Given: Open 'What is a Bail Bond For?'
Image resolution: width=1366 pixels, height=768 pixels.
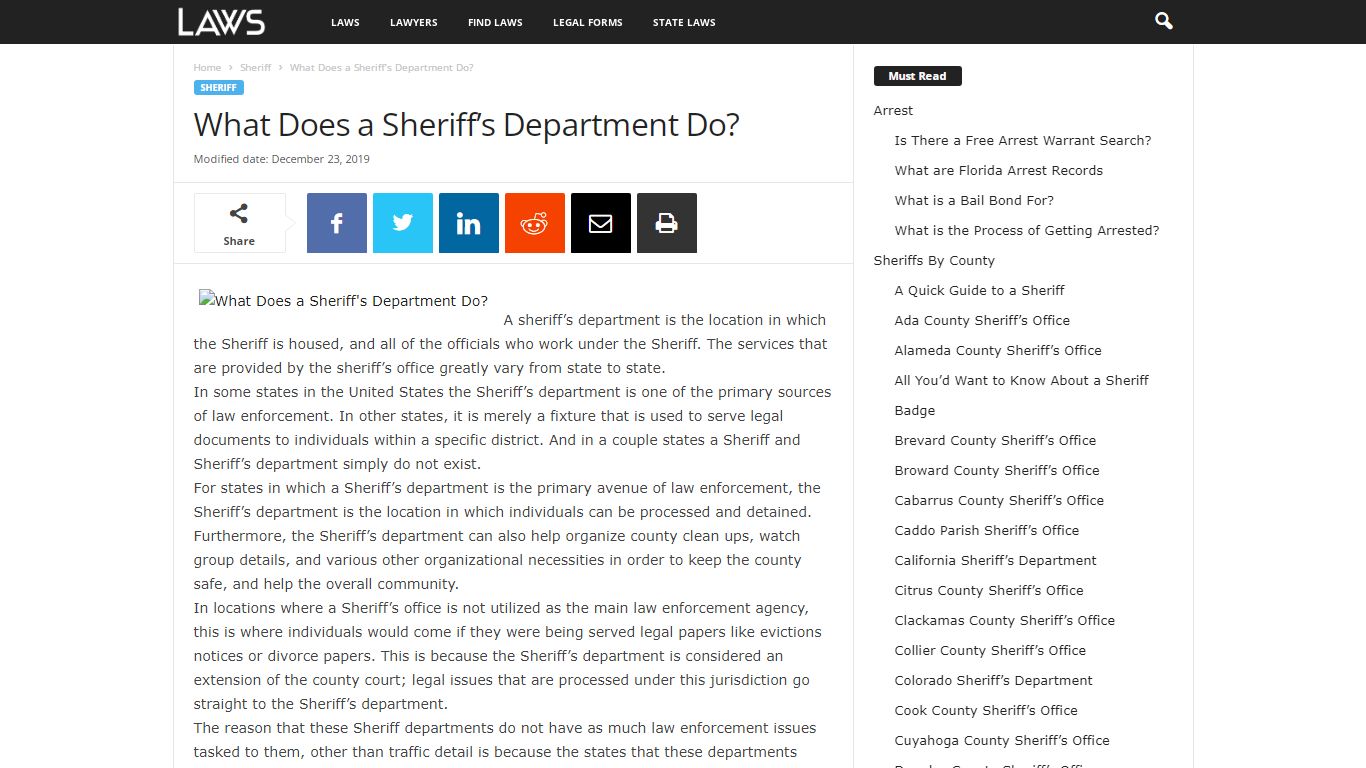Looking at the screenshot, I should tap(974, 201).
